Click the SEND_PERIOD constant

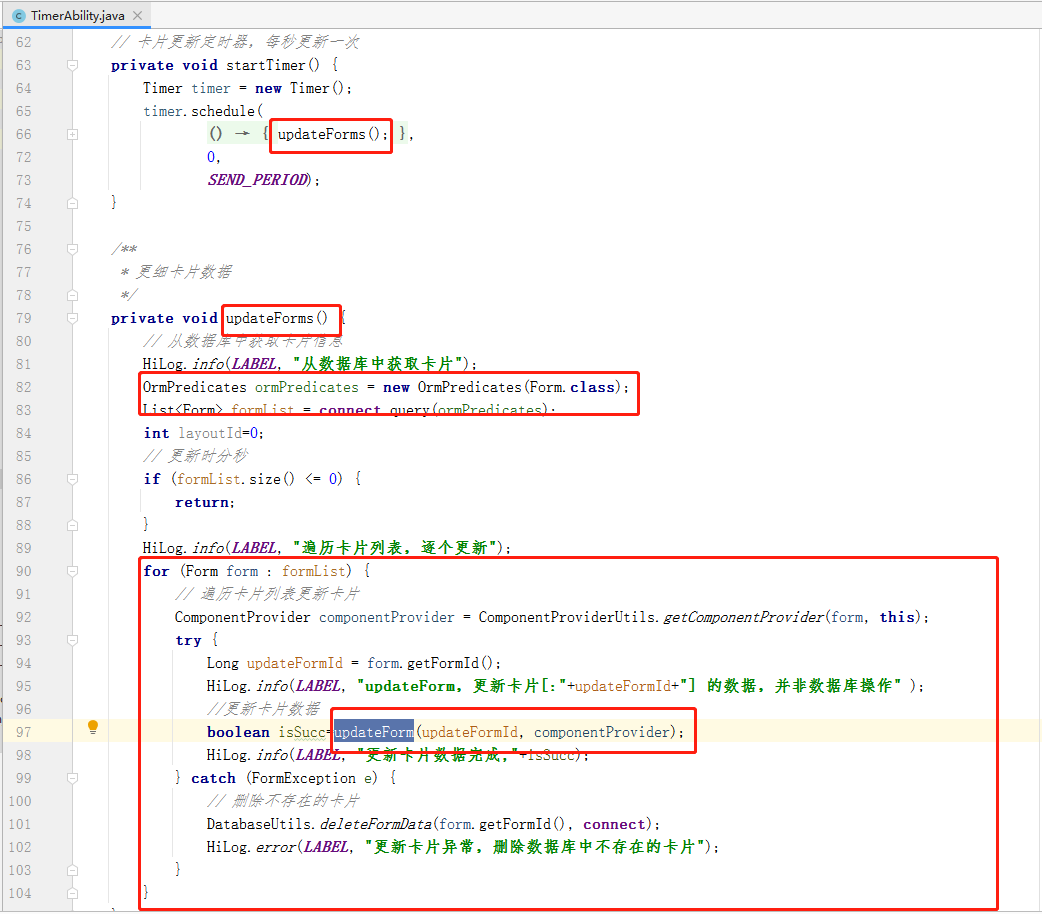[x=258, y=180]
